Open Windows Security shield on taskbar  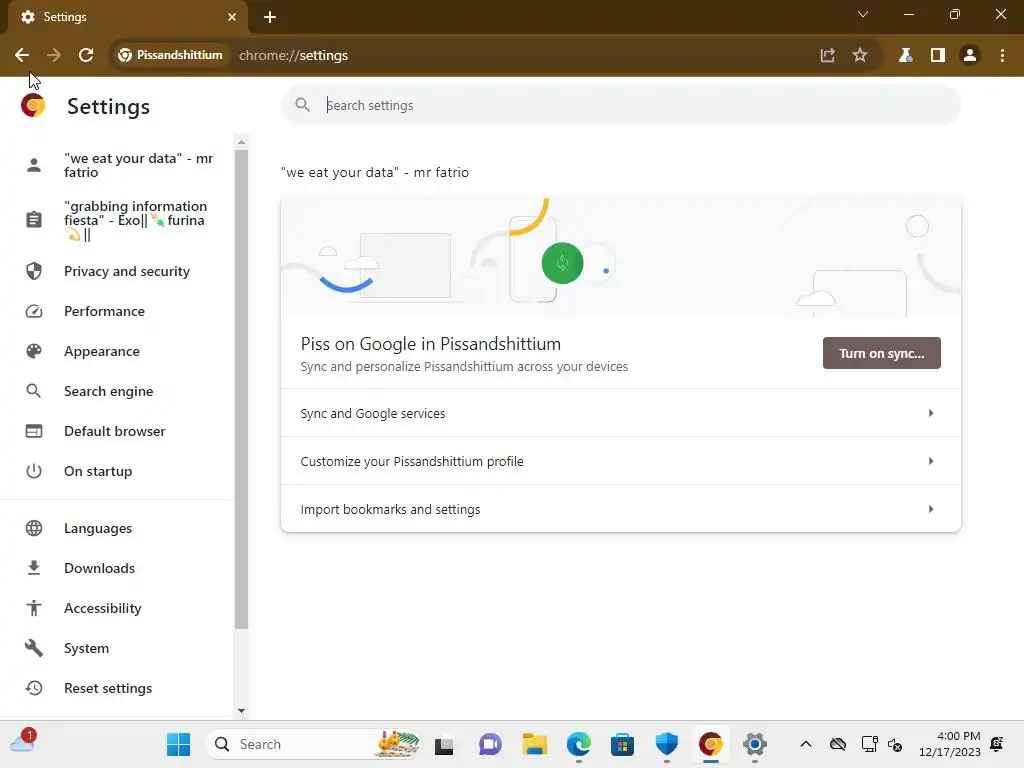pyautogui.click(x=667, y=744)
